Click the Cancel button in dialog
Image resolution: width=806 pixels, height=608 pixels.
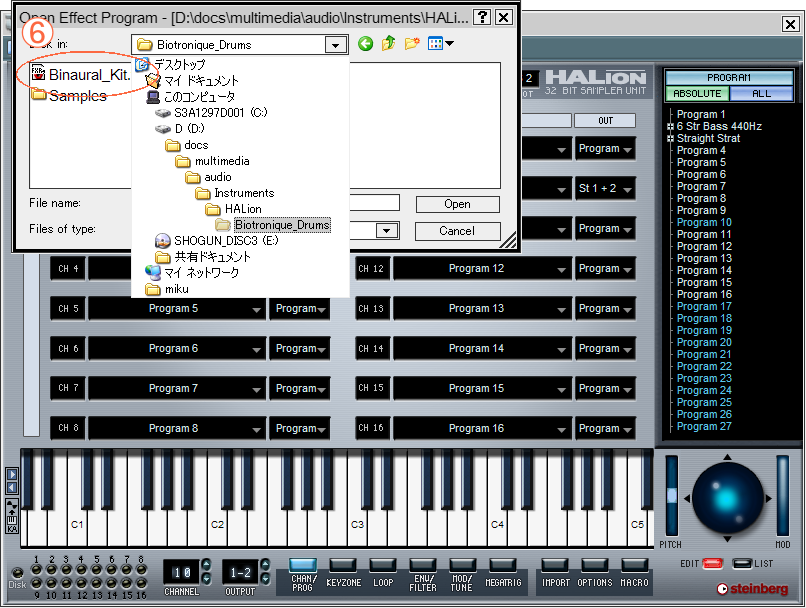(x=457, y=231)
